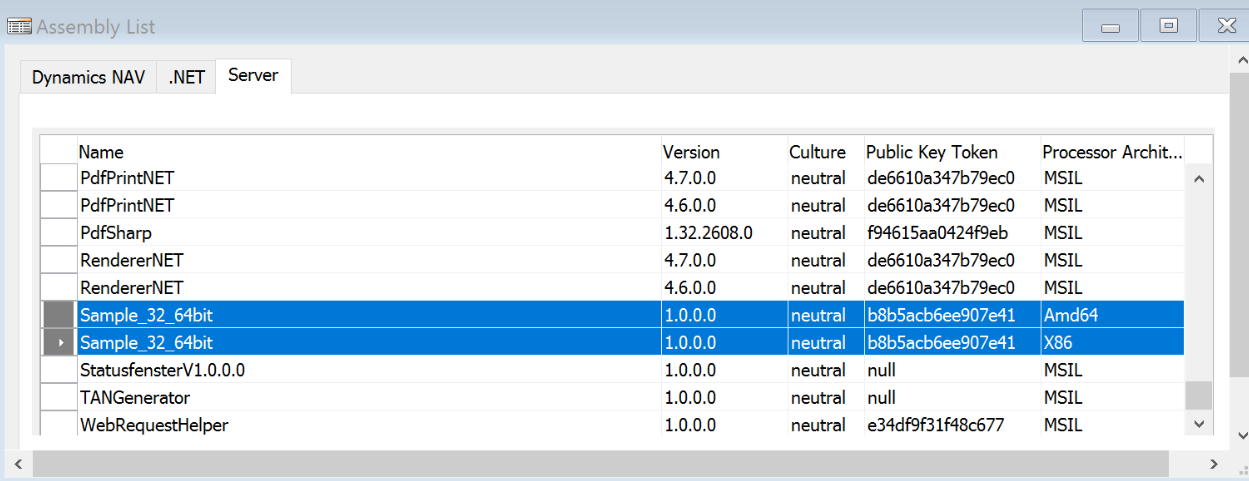The height and width of the screenshot is (481, 1249).
Task: Close the Assembly List window
Action: coord(1223,26)
